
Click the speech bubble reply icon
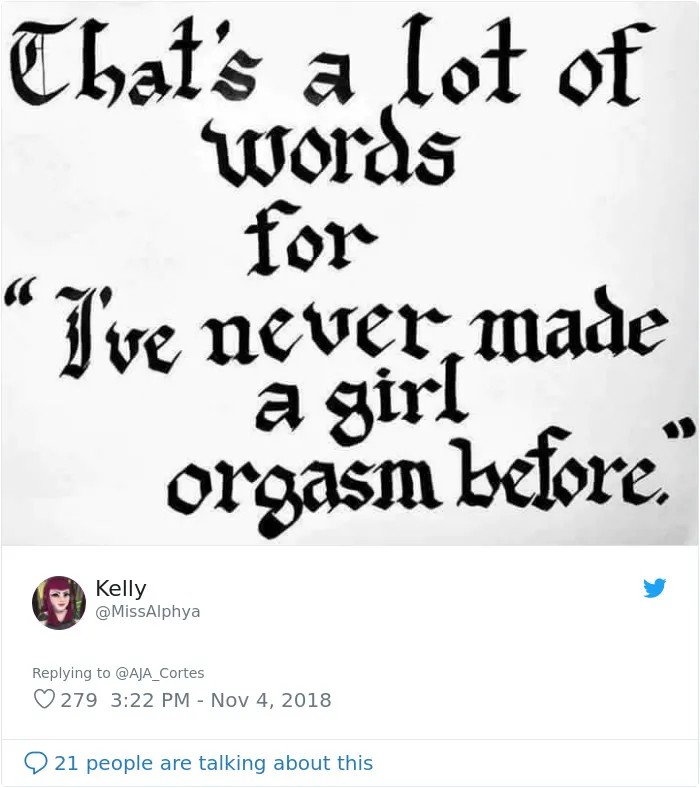(x=36, y=763)
